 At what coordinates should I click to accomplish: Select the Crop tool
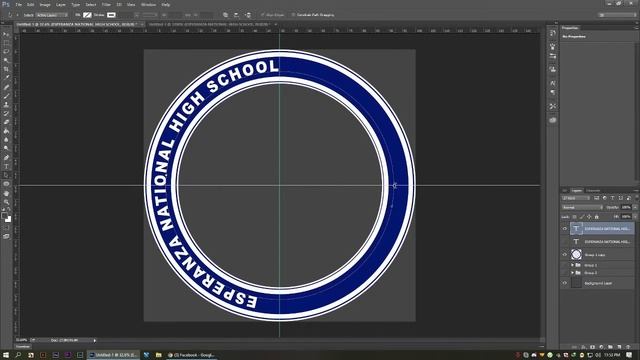click(x=6, y=69)
